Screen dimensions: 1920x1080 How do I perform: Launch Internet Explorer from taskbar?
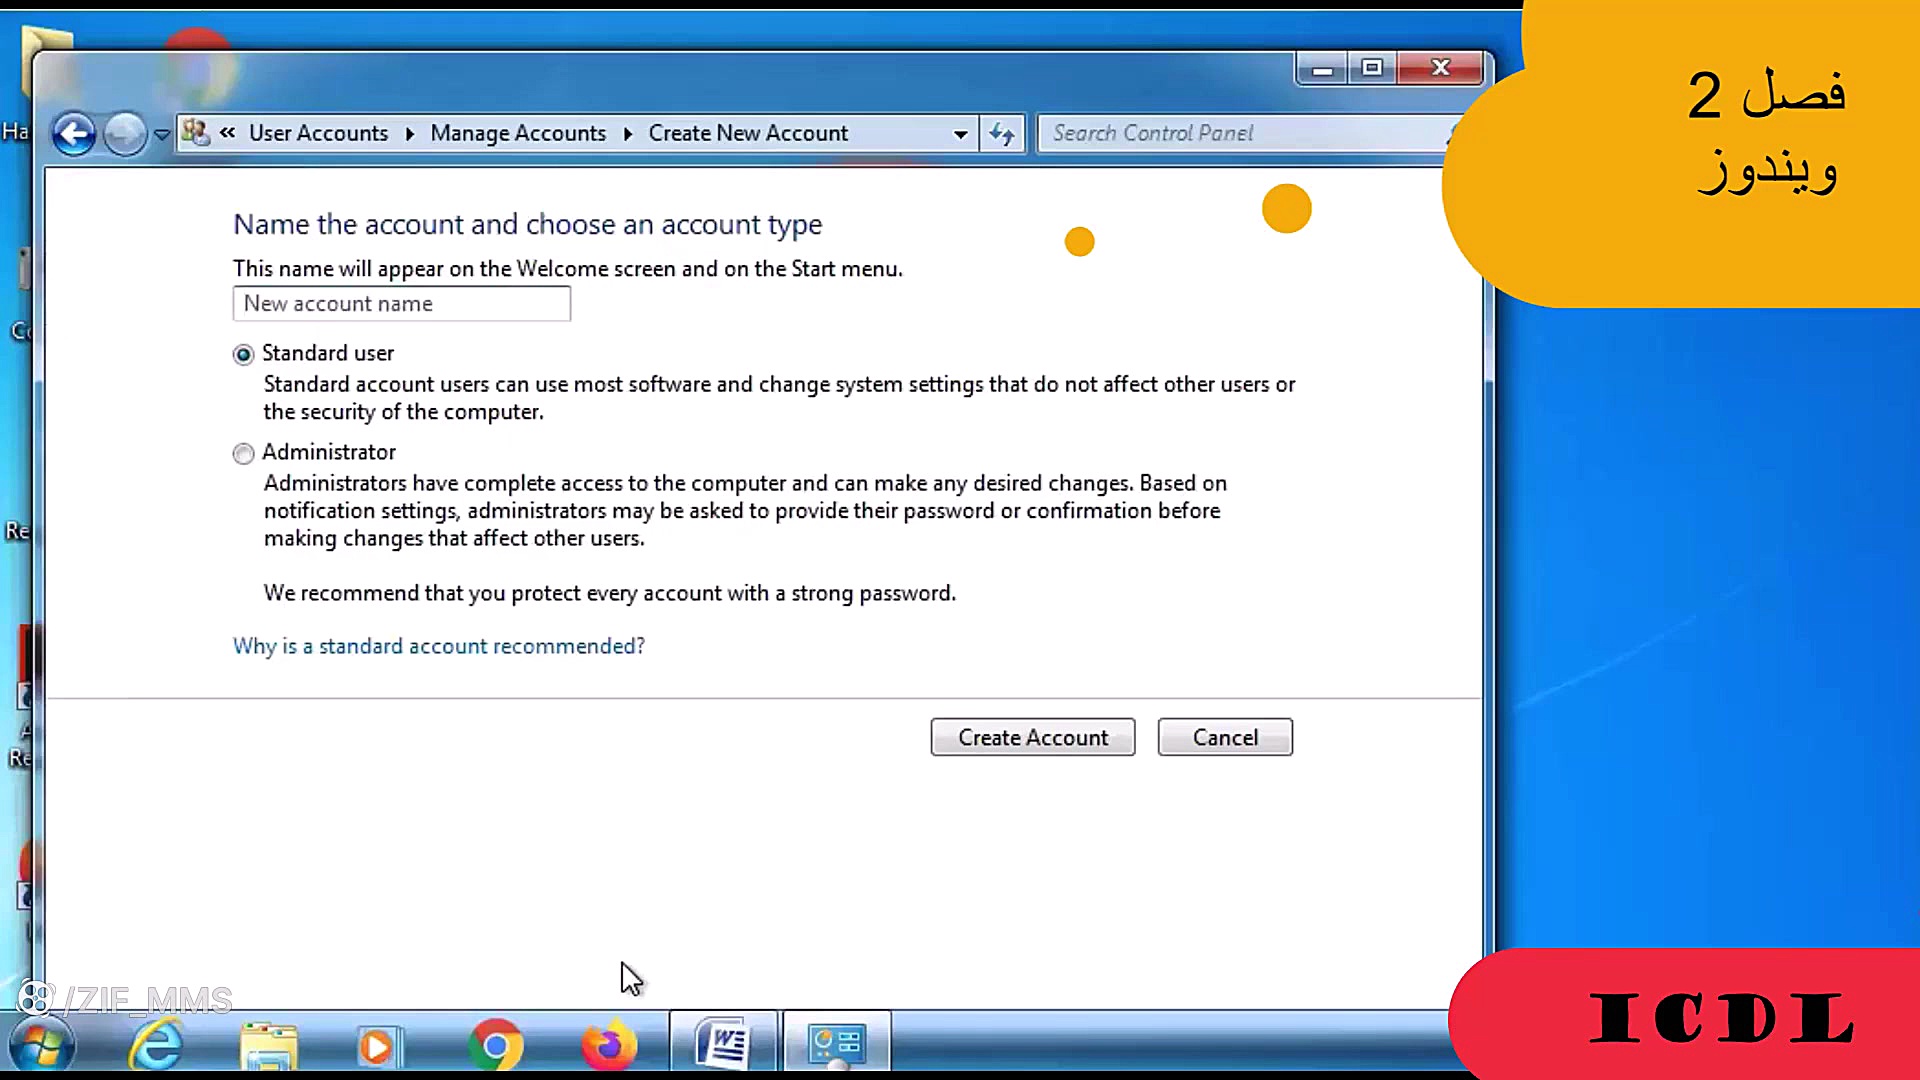click(x=156, y=1045)
